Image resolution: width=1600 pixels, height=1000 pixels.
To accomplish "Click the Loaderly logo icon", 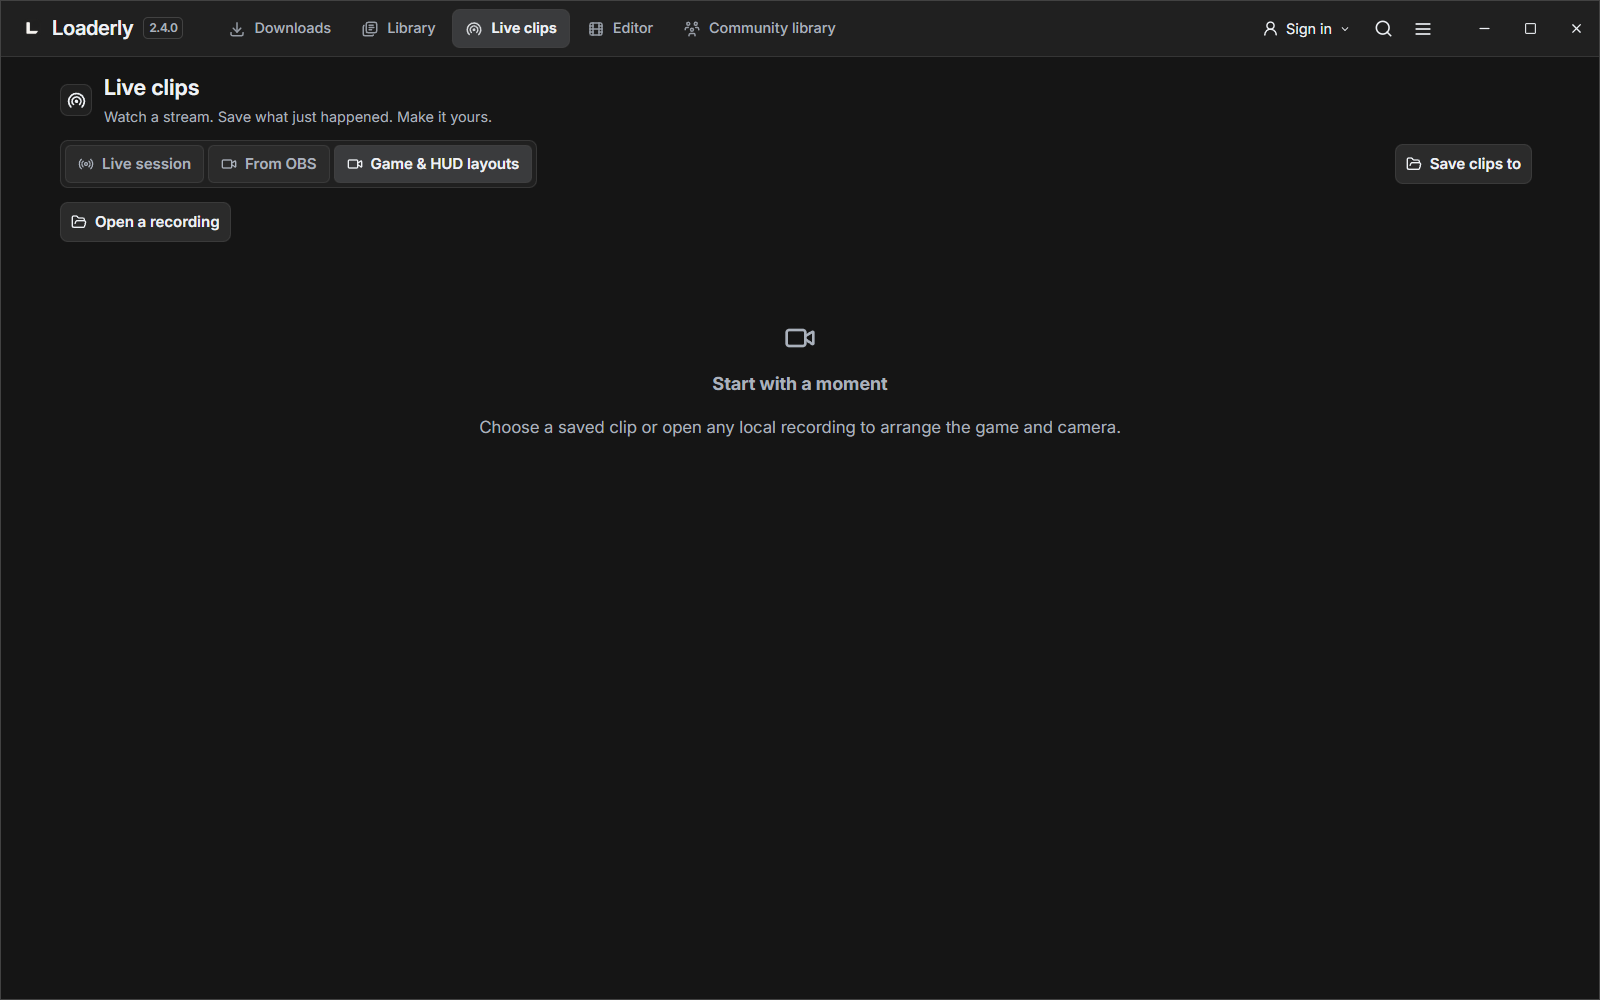I will tap(32, 28).
